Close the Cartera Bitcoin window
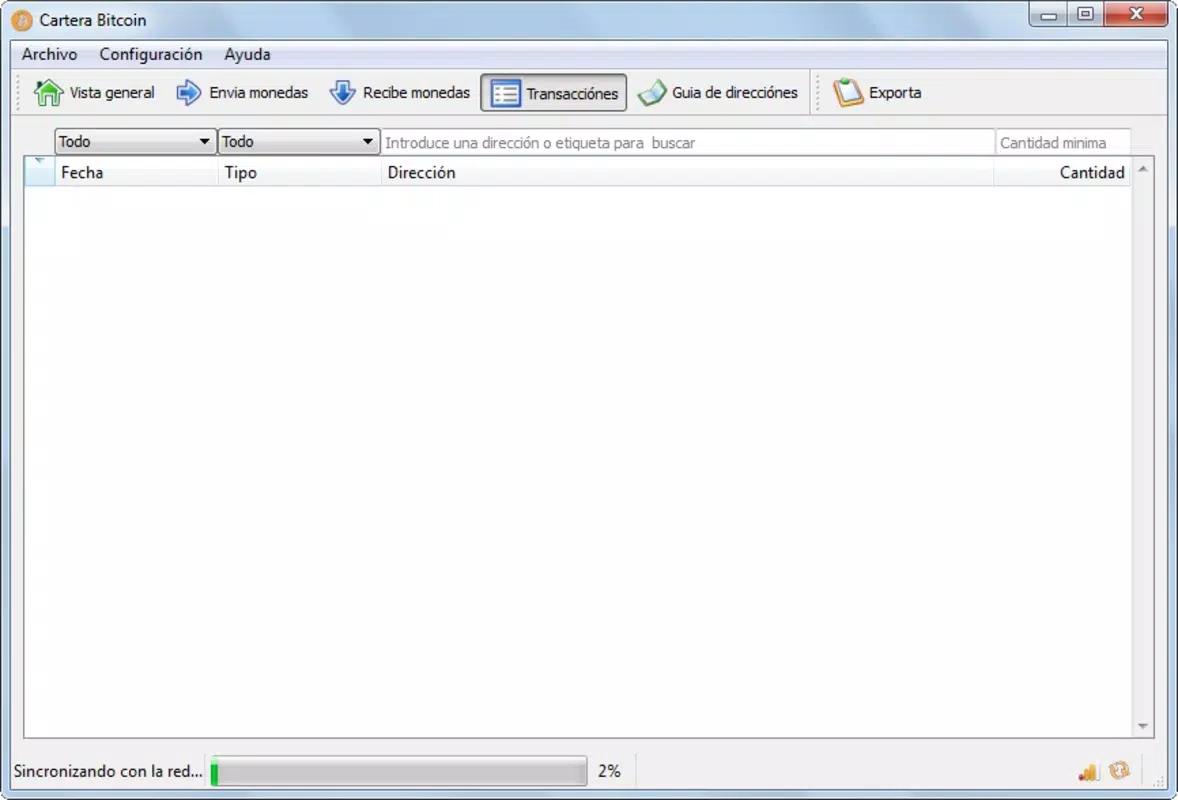Viewport: 1178px width, 800px height. click(x=1136, y=14)
